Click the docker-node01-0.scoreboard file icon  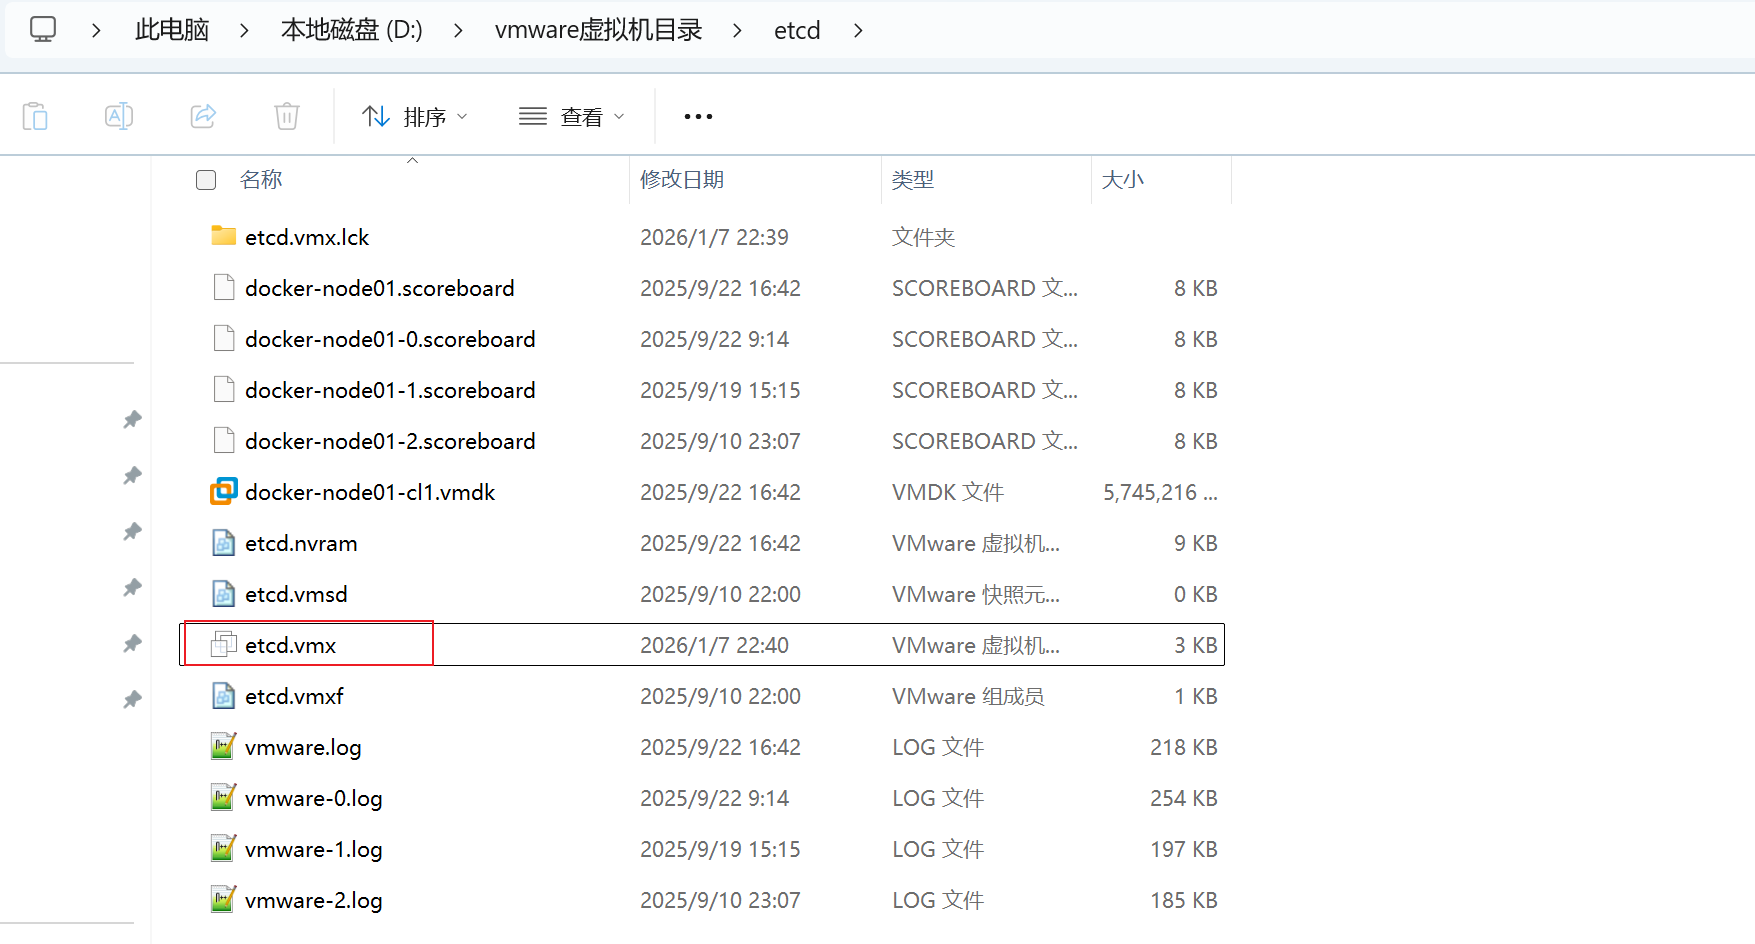(224, 338)
